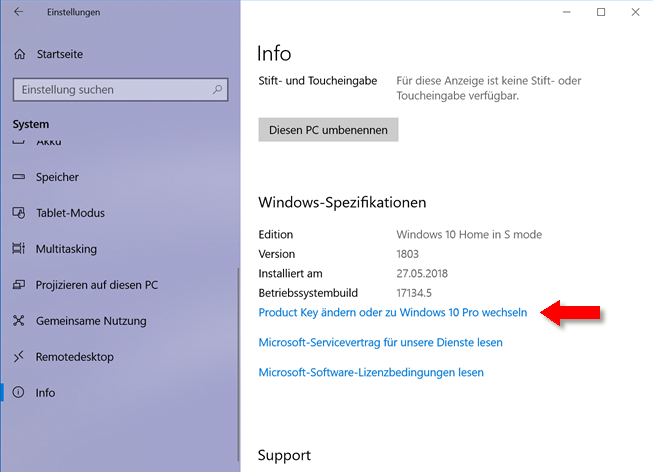Open Projizieren auf diesen PC
653x472 pixels.
point(97,285)
